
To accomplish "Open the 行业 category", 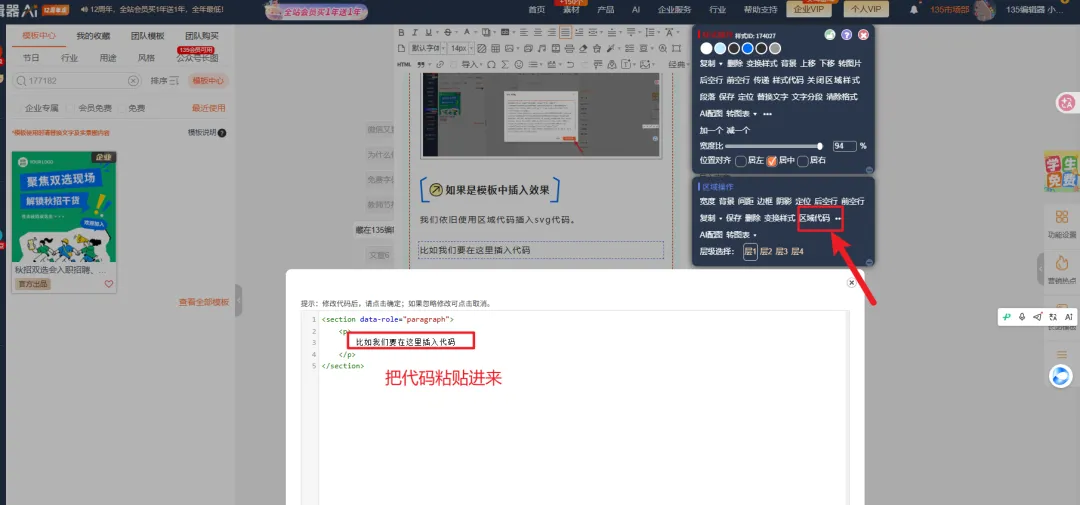I will 70,58.
